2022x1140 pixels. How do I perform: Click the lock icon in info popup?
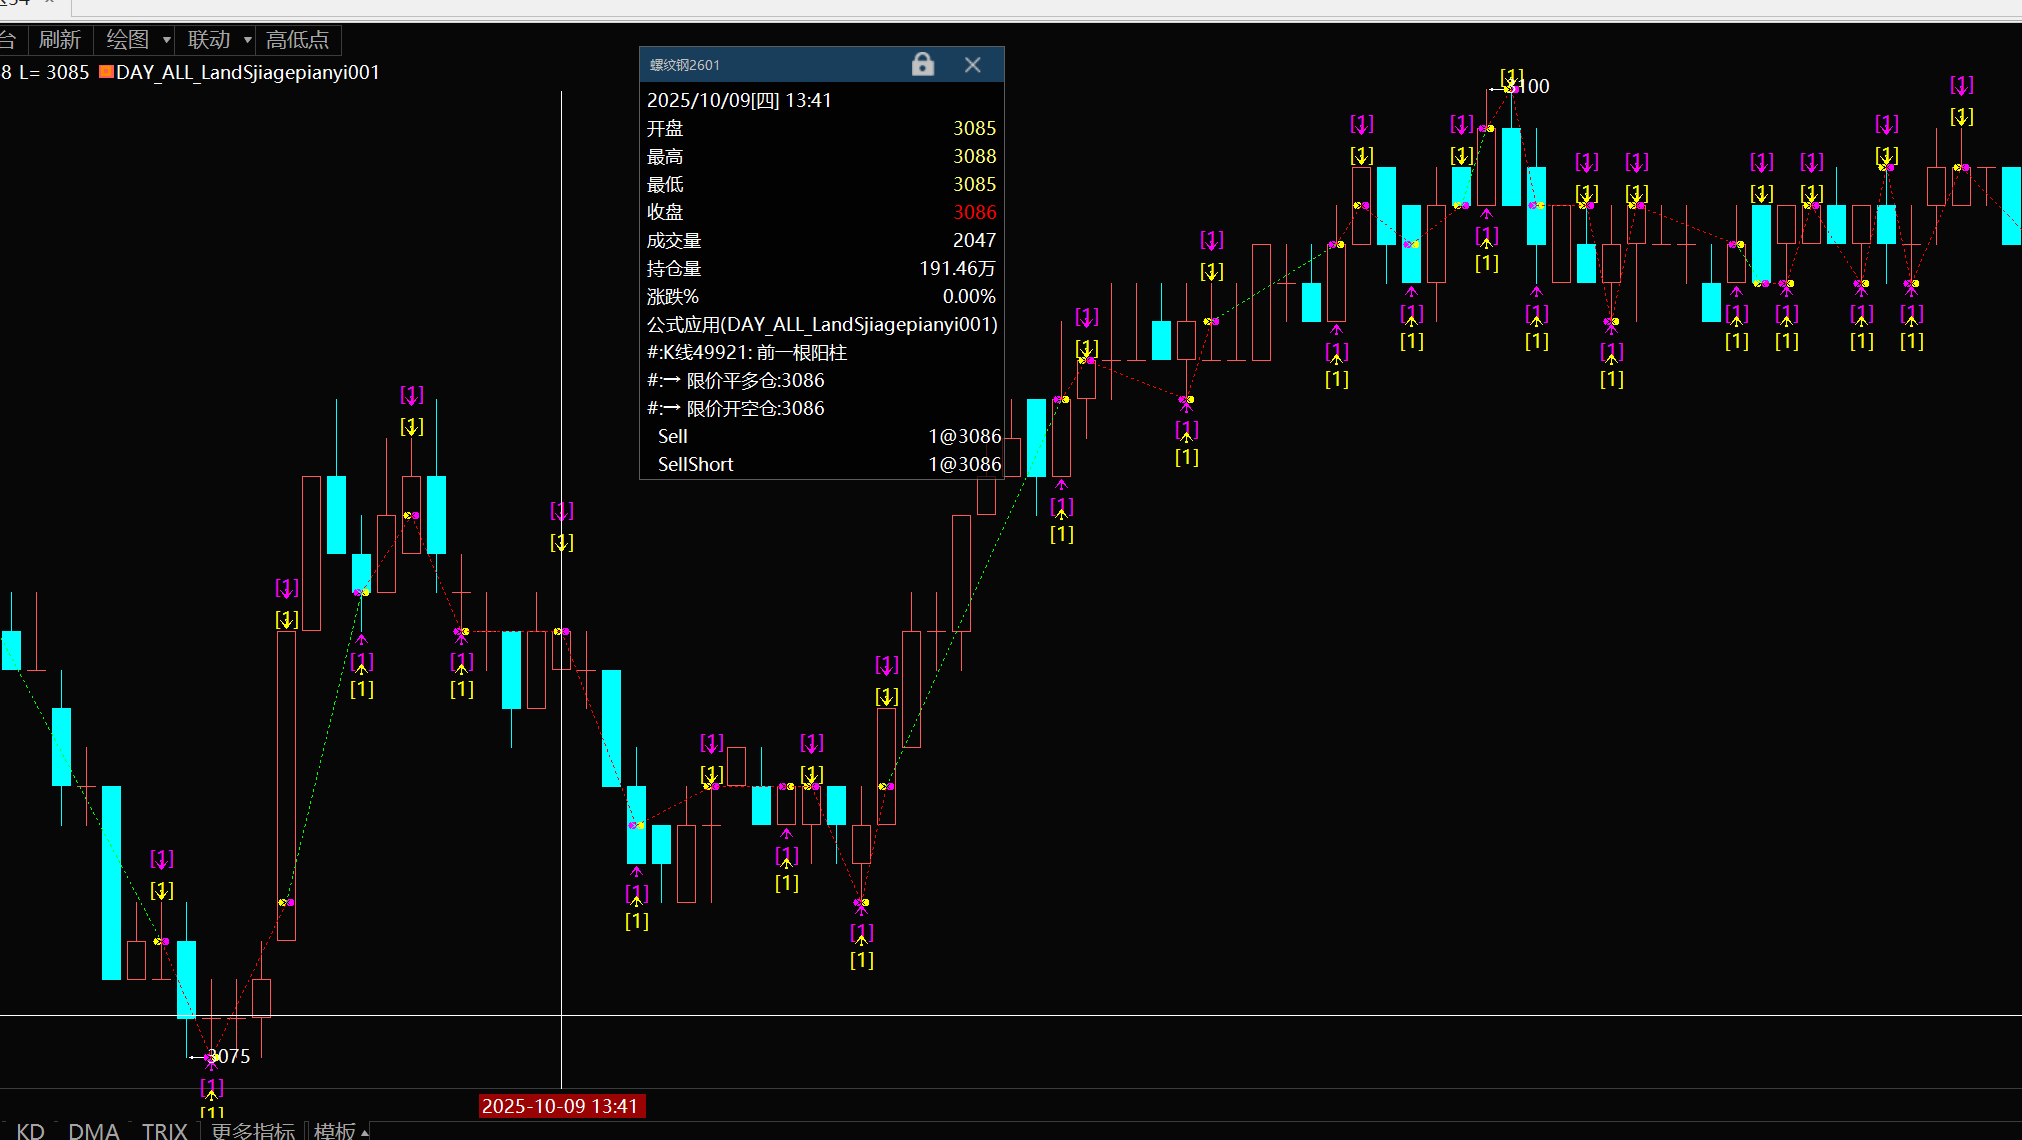[x=922, y=65]
